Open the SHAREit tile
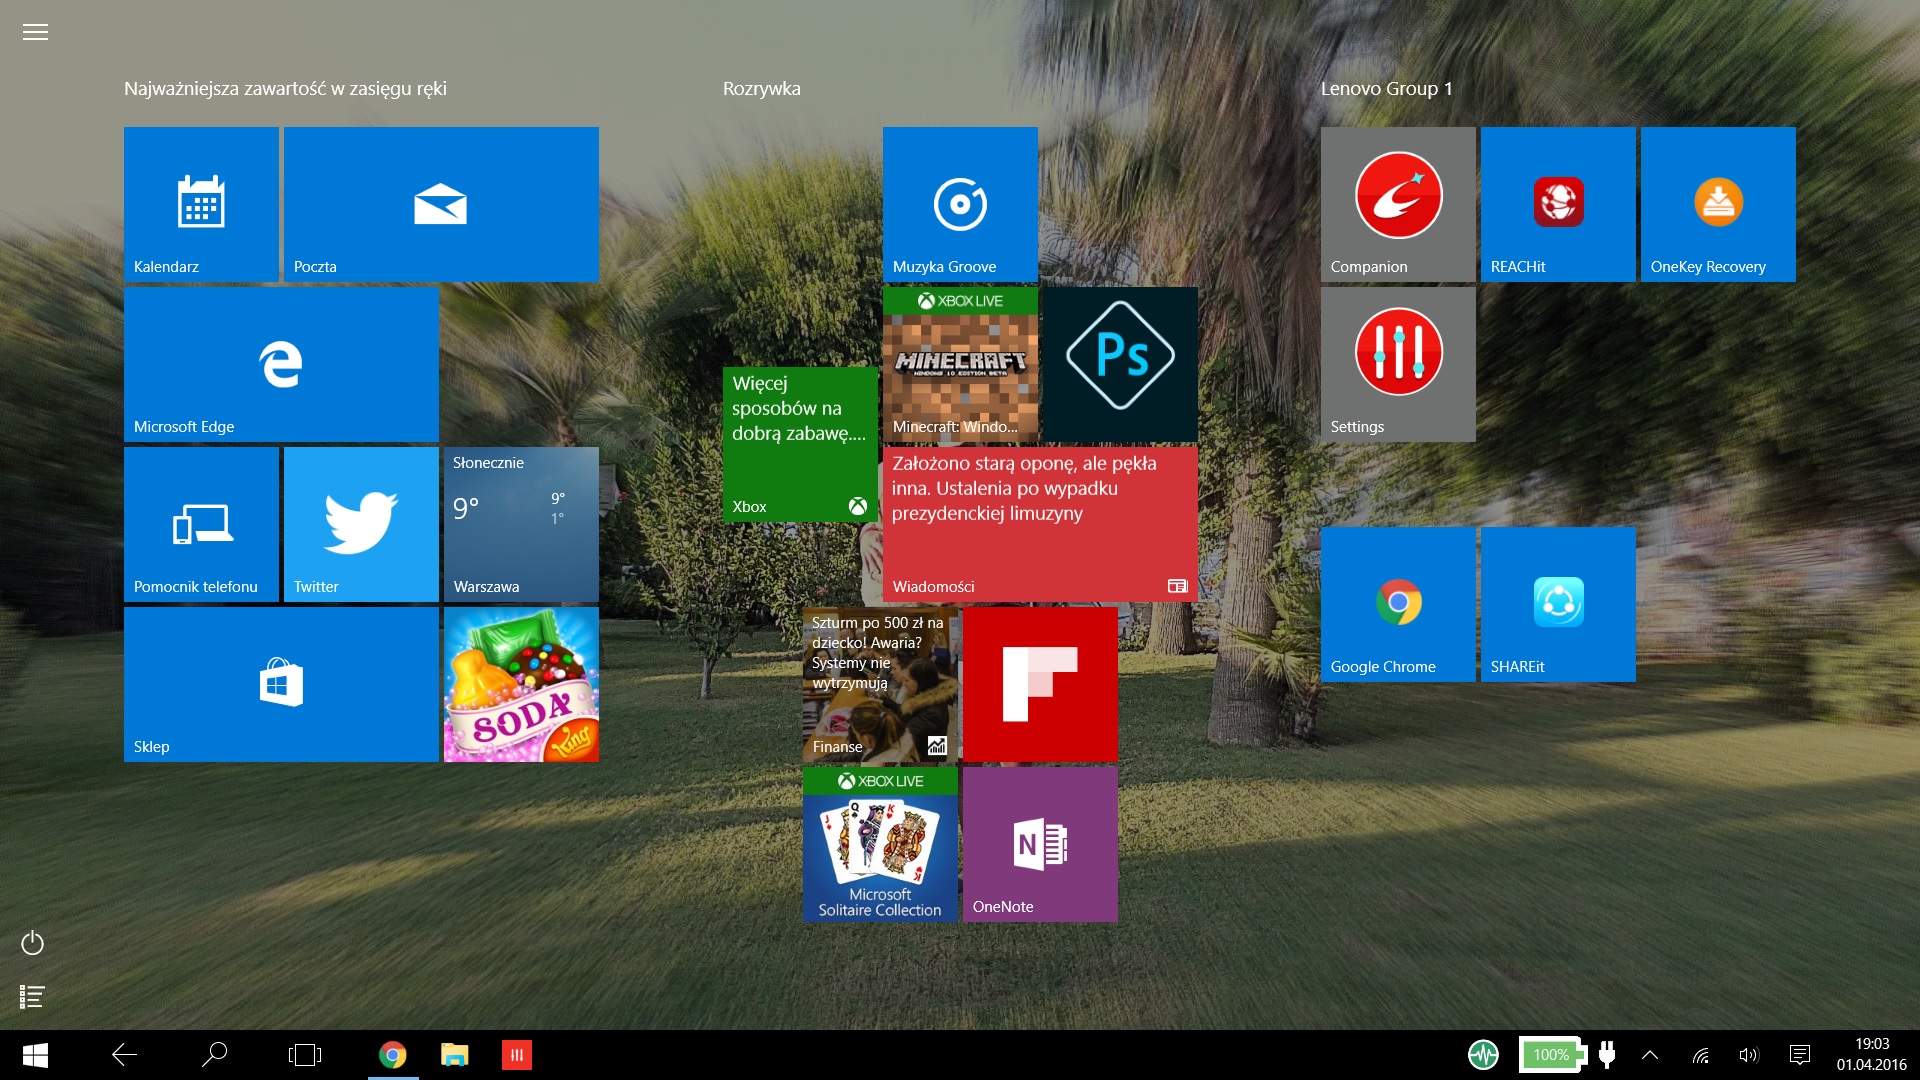Viewport: 1920px width, 1080px height. [1558, 604]
